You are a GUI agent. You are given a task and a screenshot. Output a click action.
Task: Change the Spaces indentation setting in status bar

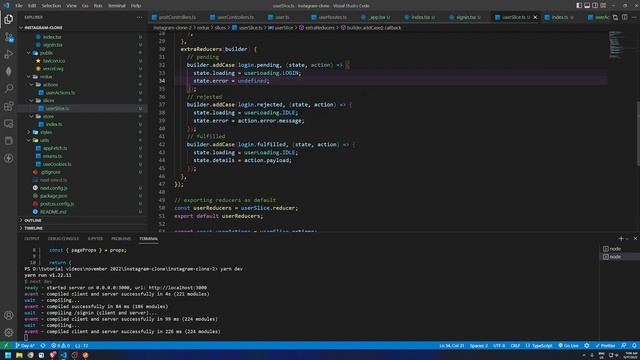click(478, 346)
